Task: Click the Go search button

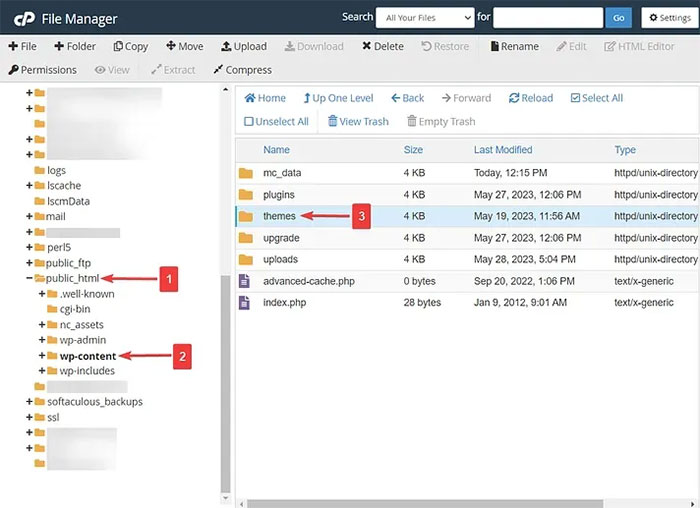Action: point(618,18)
